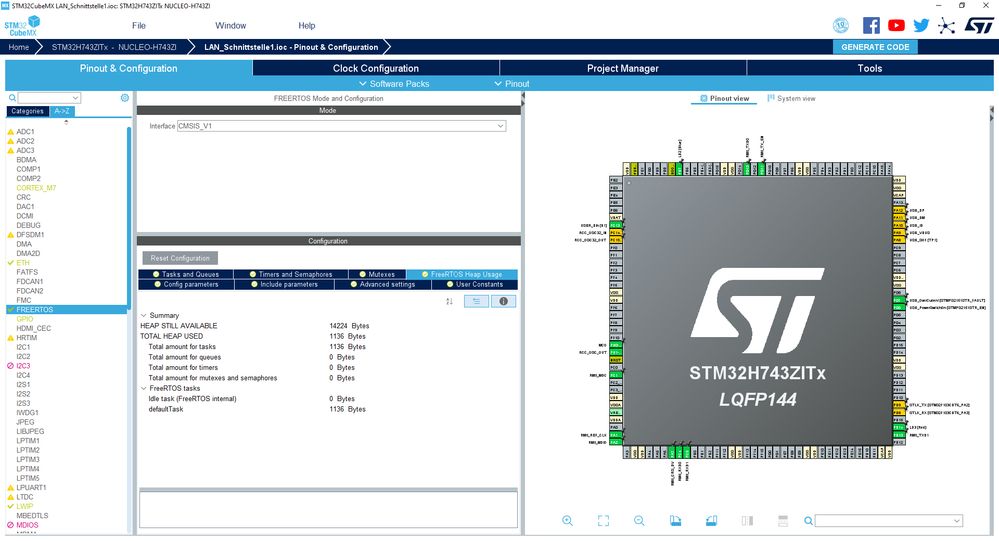The height and width of the screenshot is (541, 999).
Task: Click the horizontal split view icon
Action: click(783, 521)
